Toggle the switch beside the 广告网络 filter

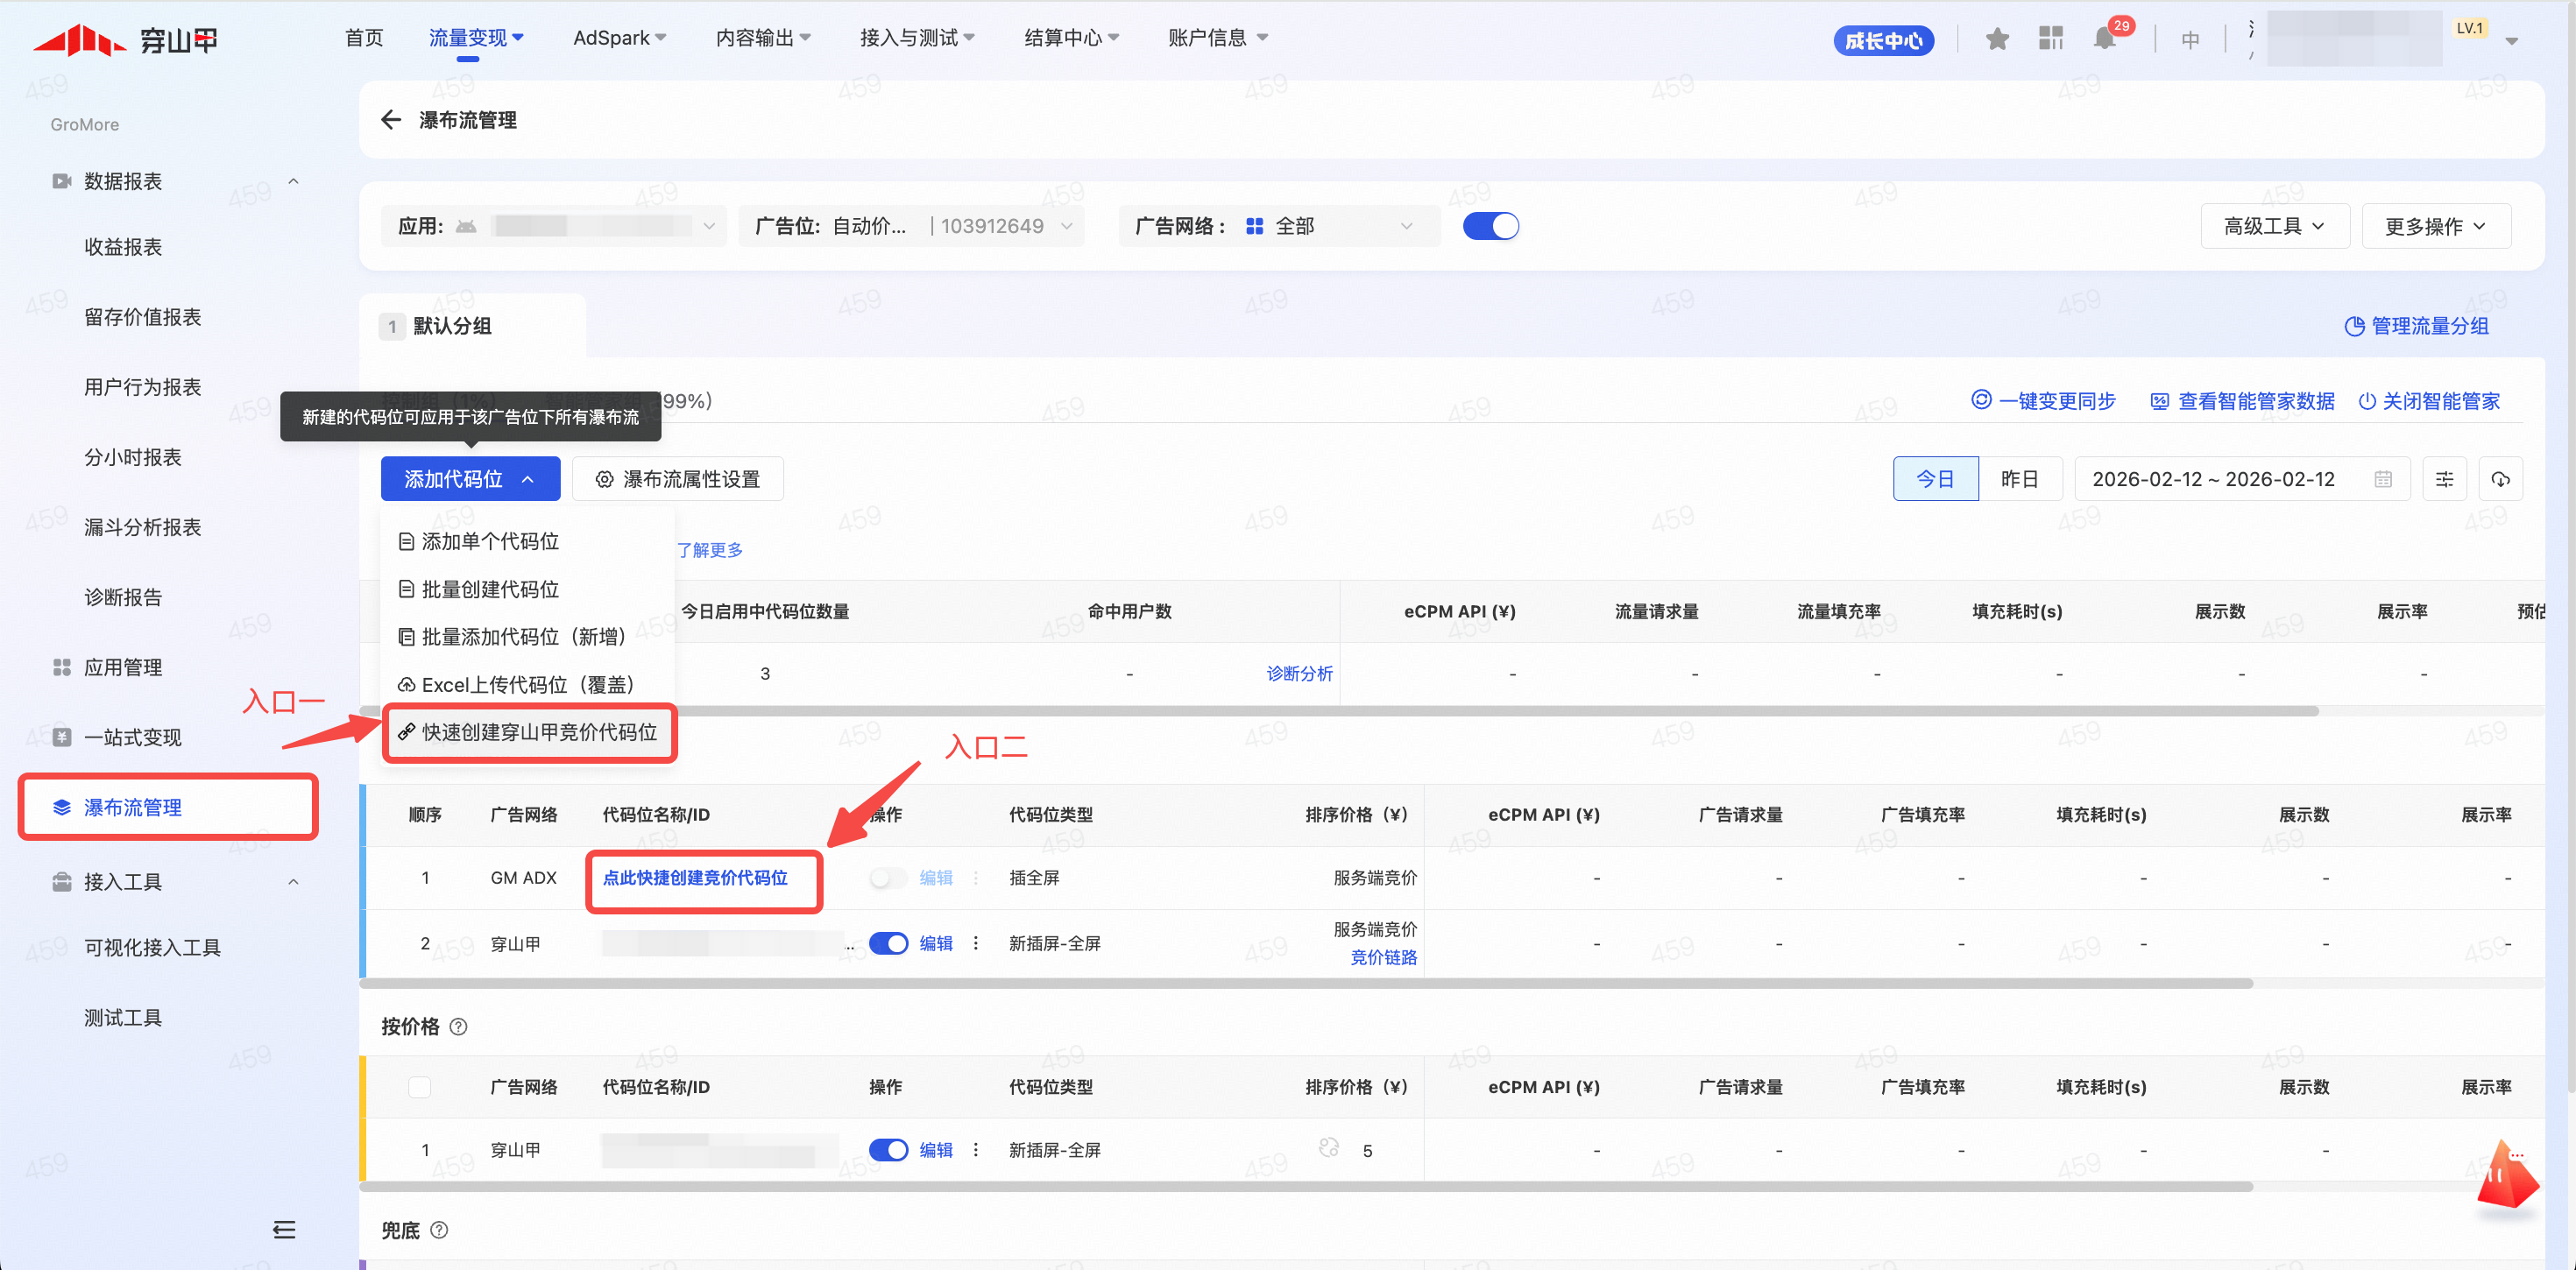[x=1490, y=226]
